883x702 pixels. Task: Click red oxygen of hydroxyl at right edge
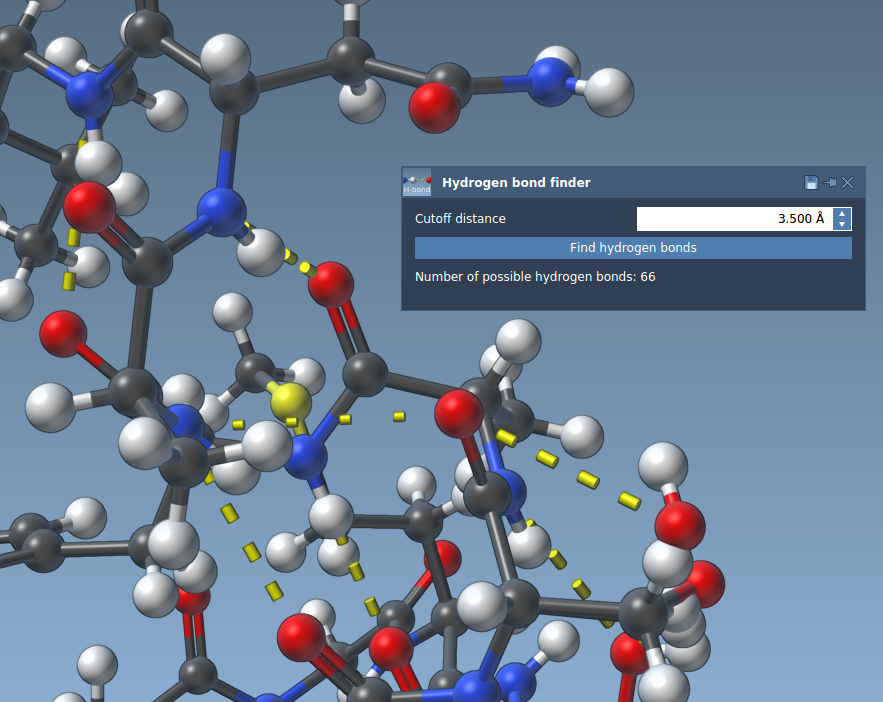pos(680,524)
